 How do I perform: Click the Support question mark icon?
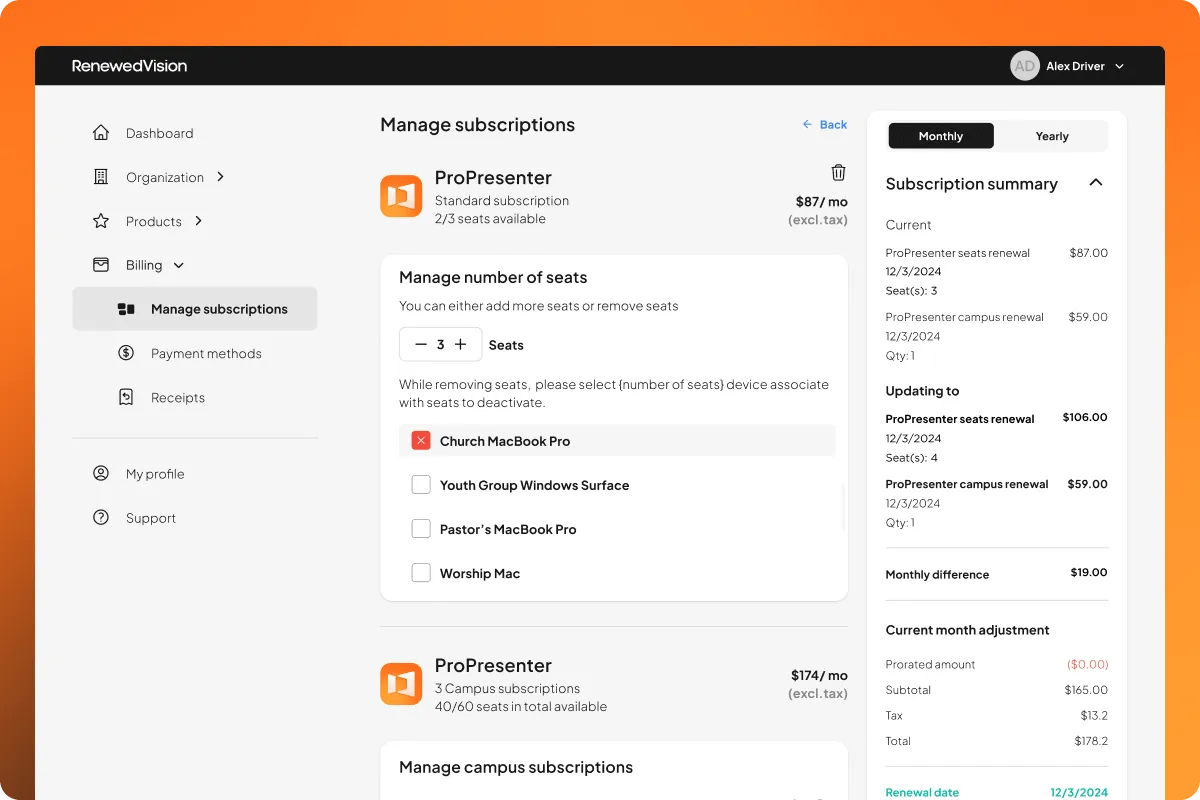tap(100, 517)
